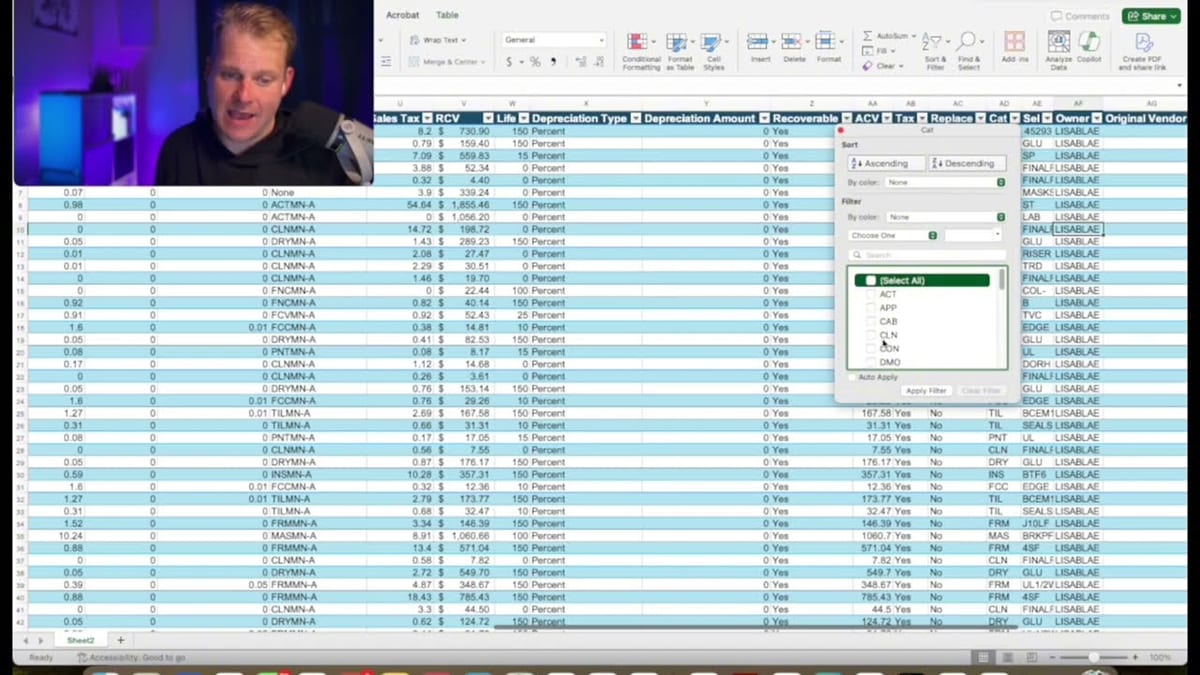Launch Copilot from the ribbon
The image size is (1200, 675).
click(1089, 48)
